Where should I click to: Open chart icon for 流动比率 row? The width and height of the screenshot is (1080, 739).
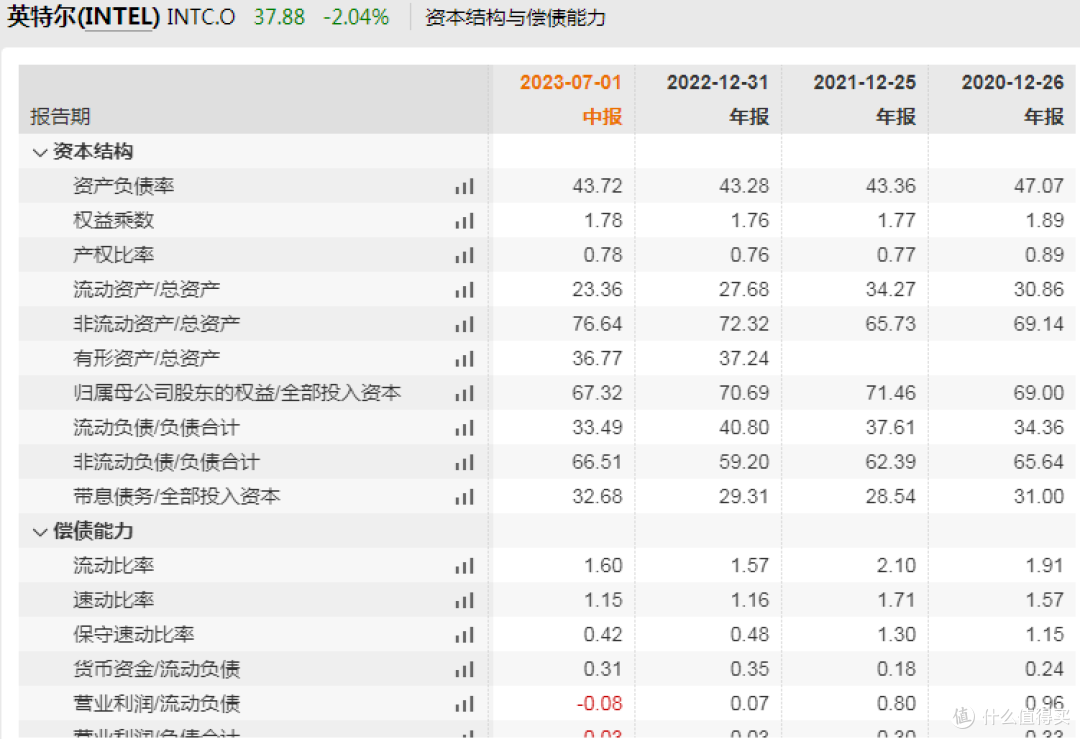coord(464,566)
